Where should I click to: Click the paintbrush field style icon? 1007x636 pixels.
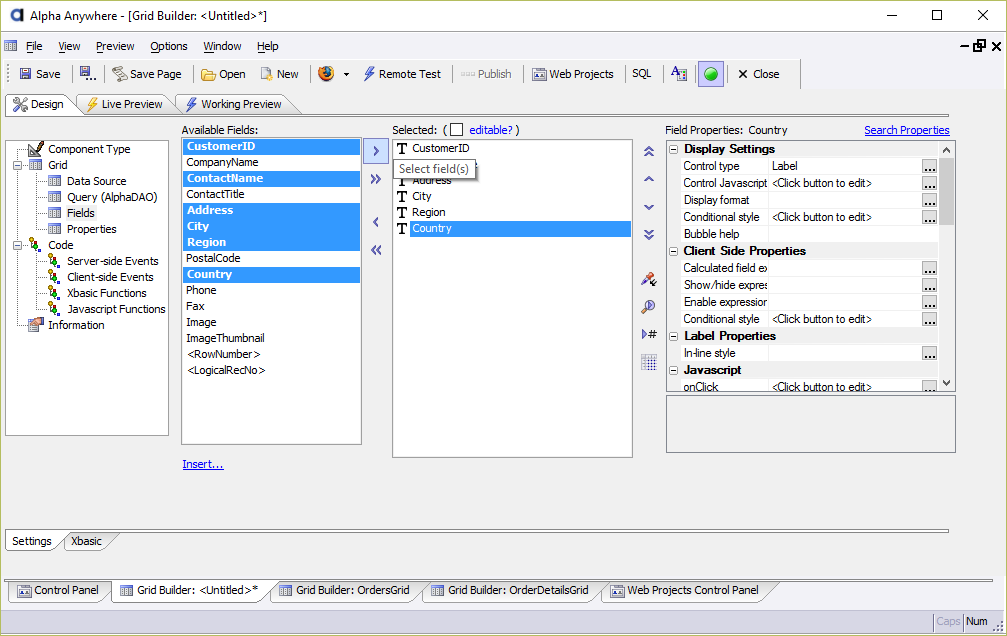649,279
